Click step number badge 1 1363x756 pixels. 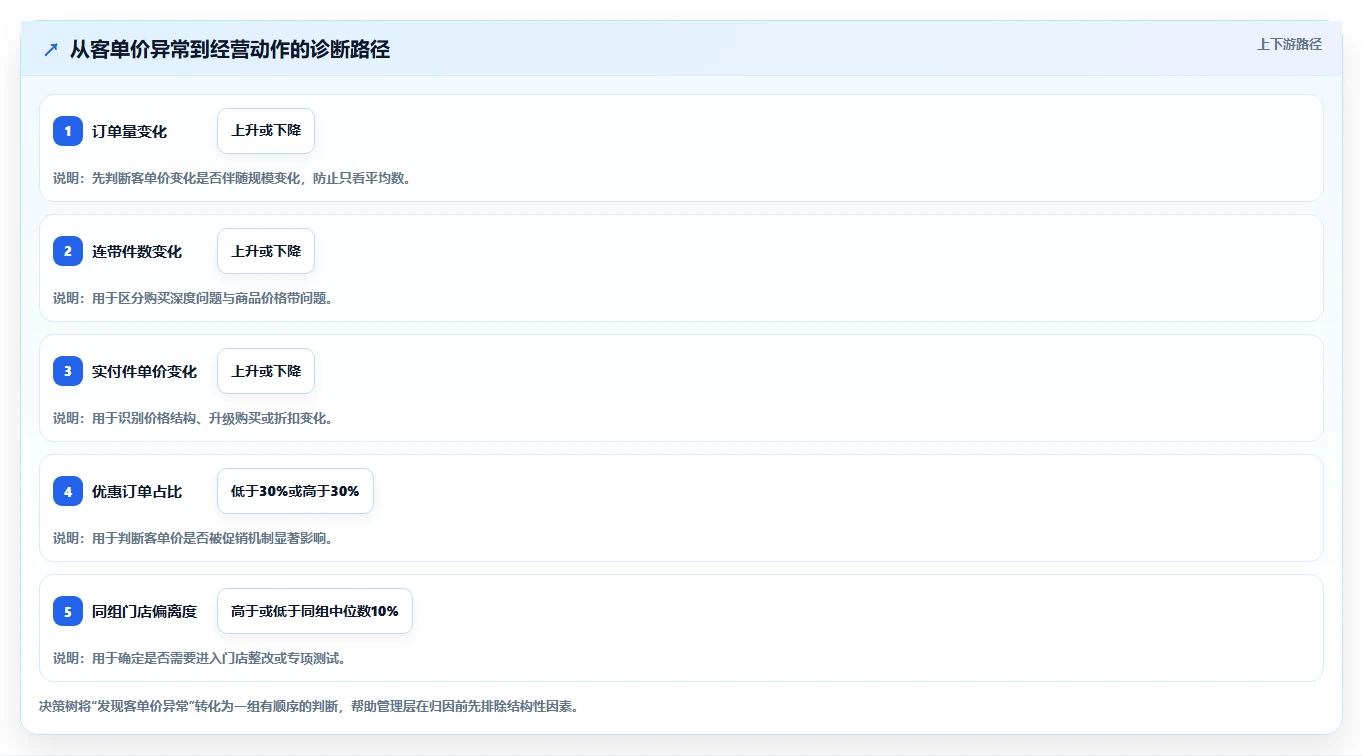68,131
